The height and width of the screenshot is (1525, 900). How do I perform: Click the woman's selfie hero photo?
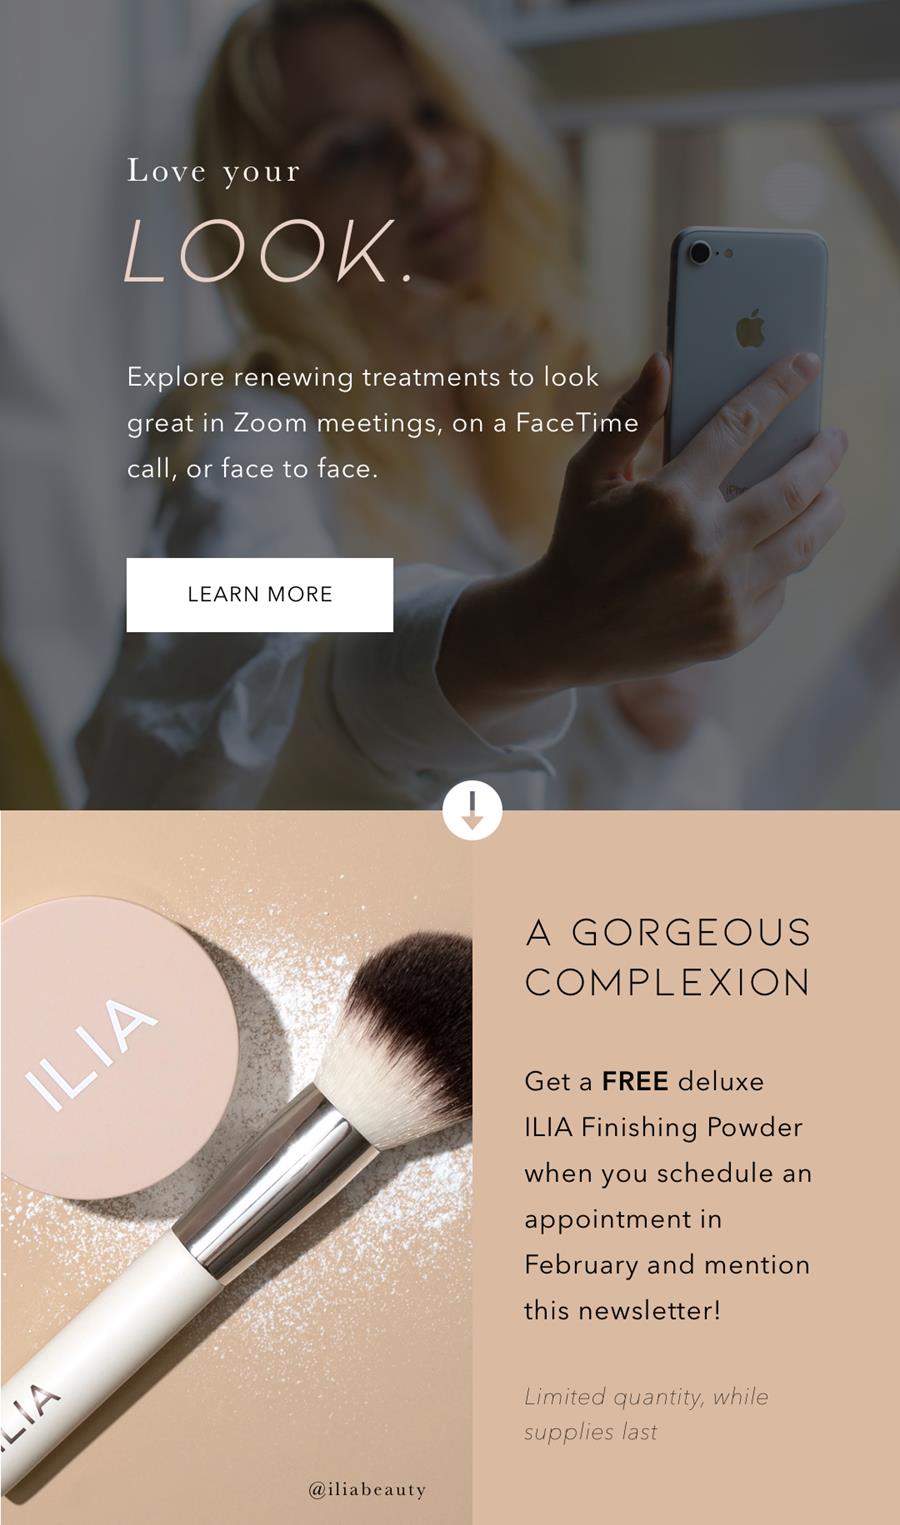[450, 405]
